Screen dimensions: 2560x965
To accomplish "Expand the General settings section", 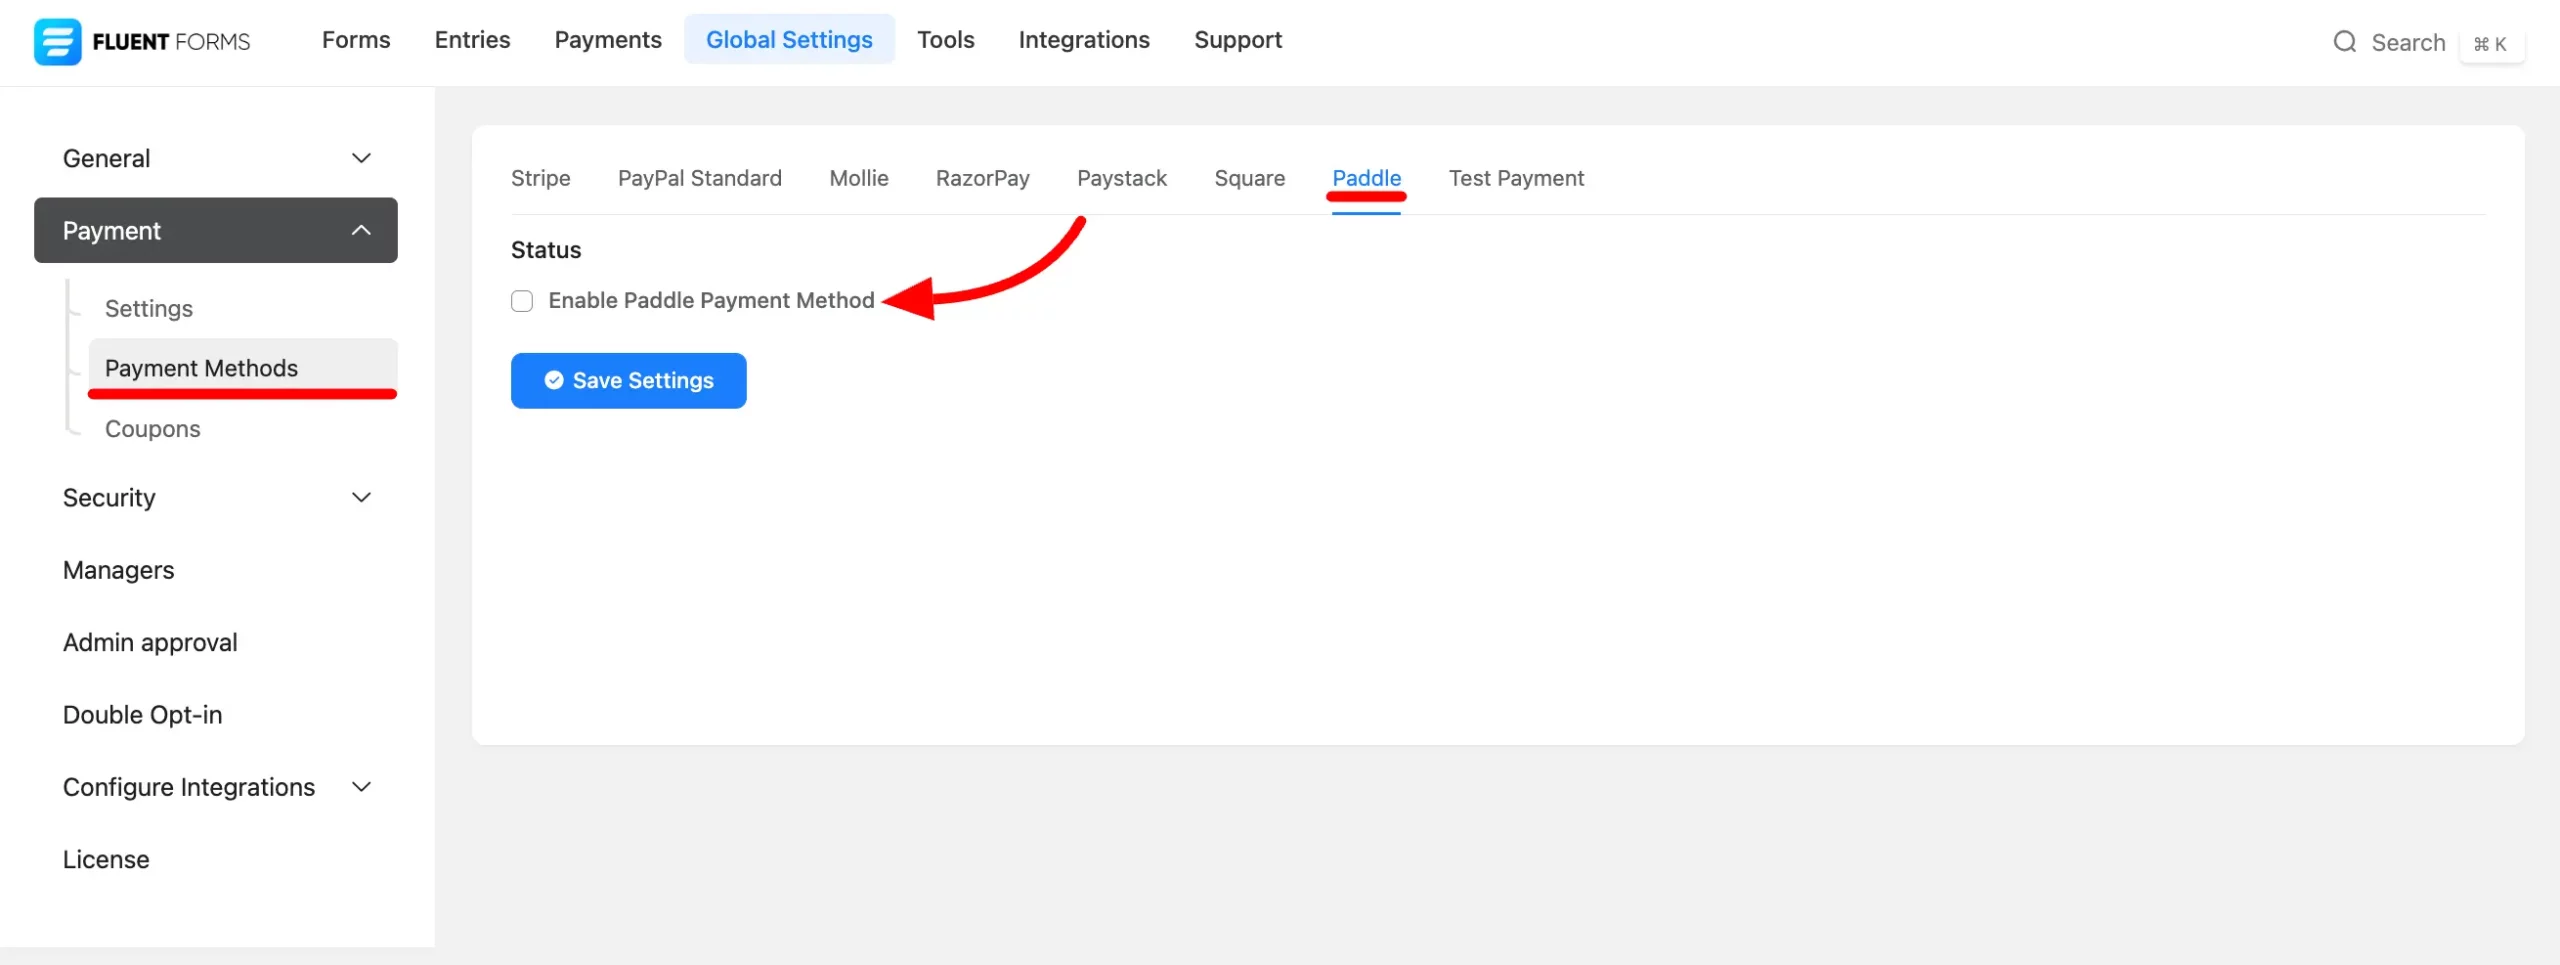I will [361, 158].
